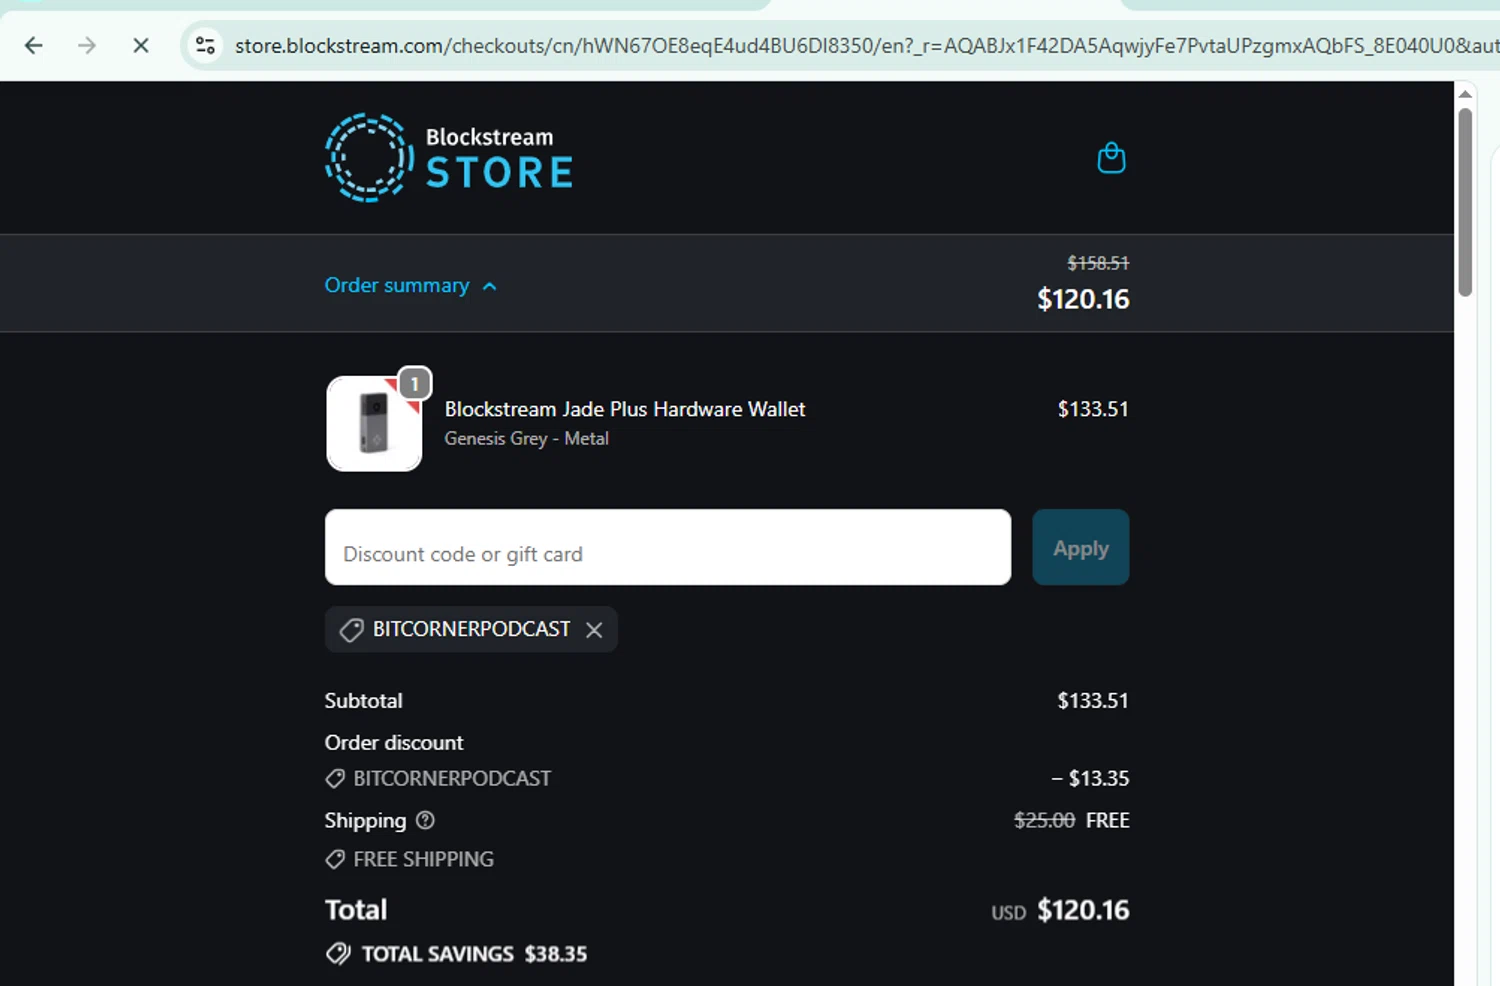Open site information icon in address bar
Image resolution: width=1500 pixels, height=986 pixels.
point(206,45)
